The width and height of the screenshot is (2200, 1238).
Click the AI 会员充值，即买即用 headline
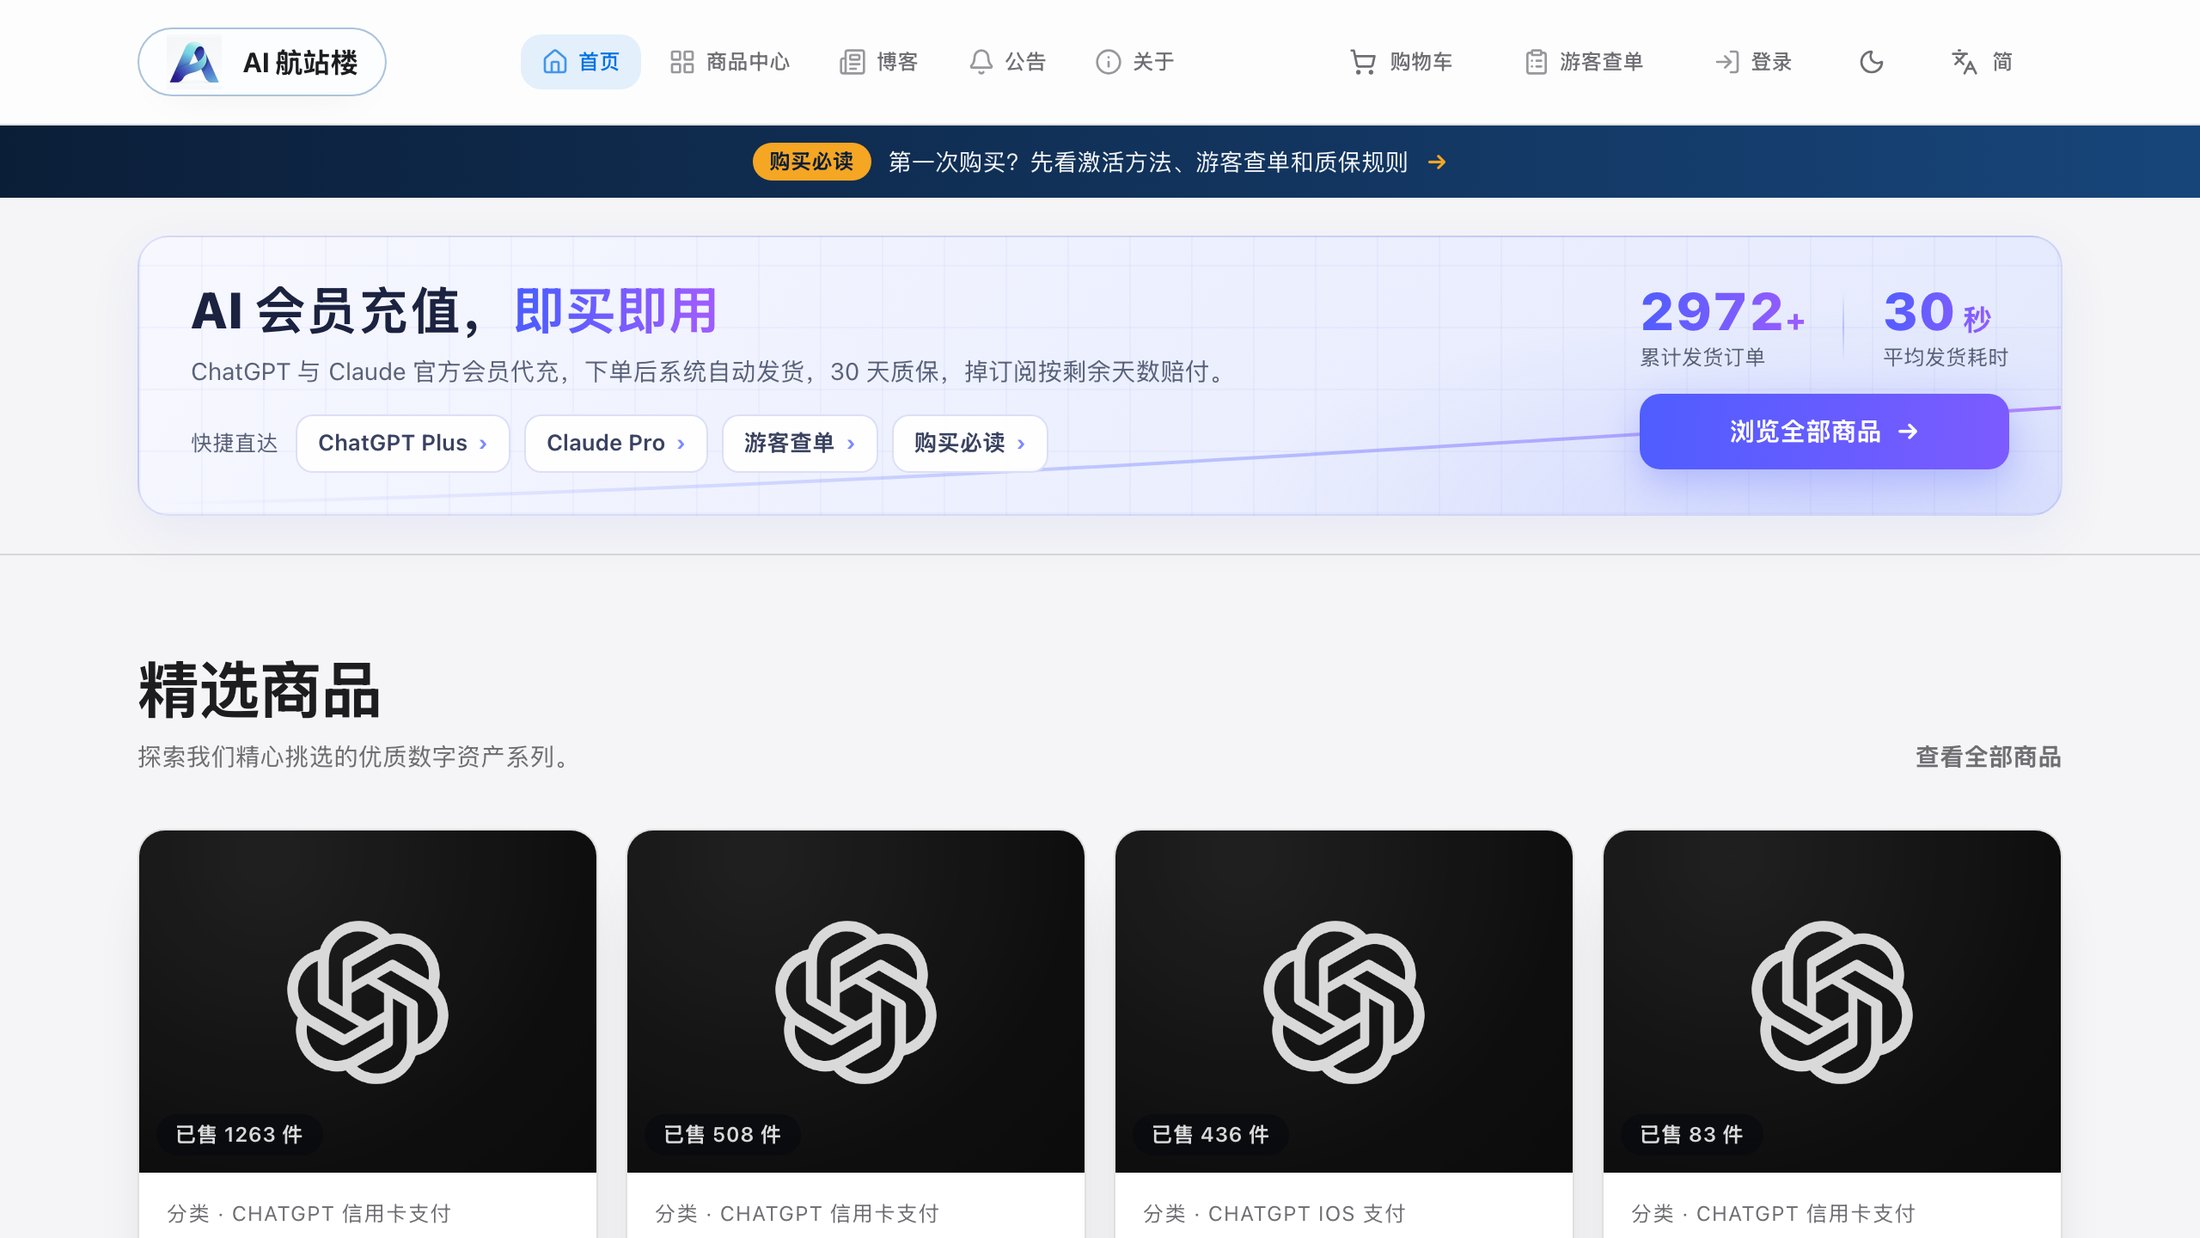[454, 310]
